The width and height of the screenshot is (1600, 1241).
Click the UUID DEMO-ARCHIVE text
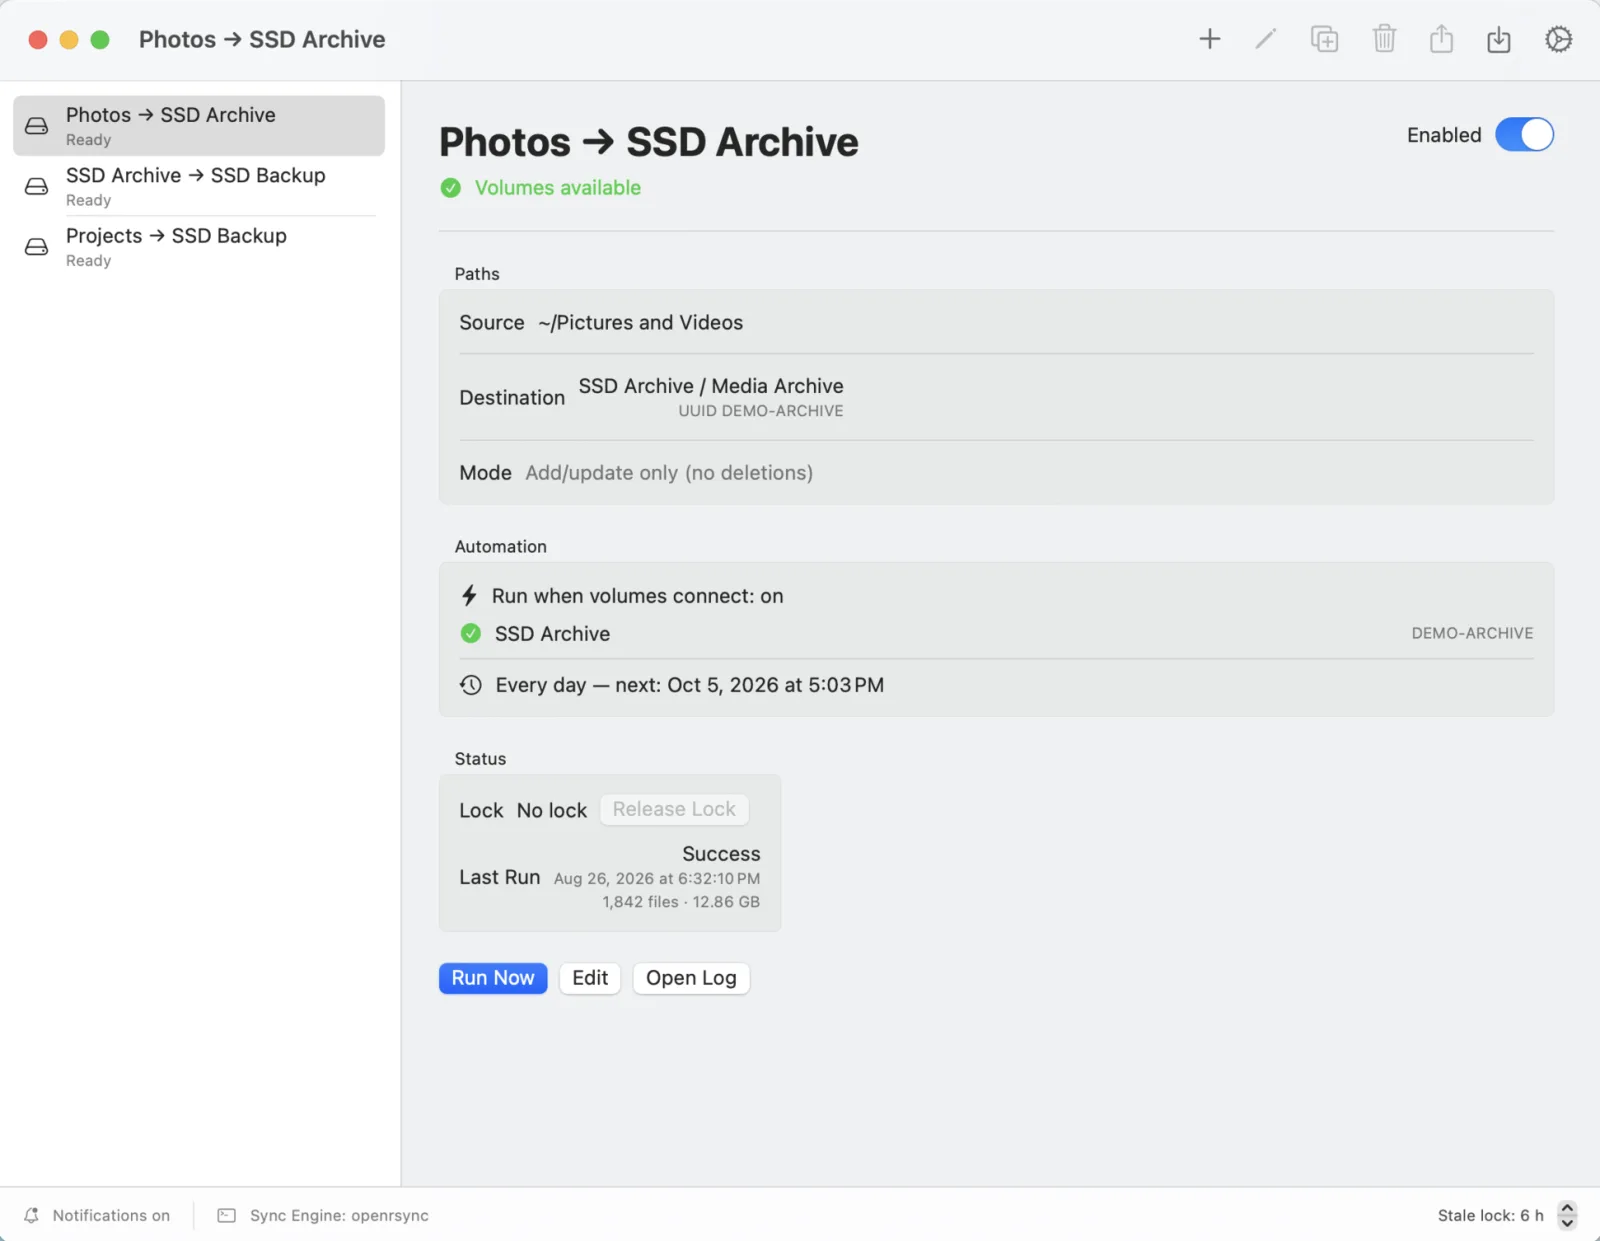tap(761, 411)
